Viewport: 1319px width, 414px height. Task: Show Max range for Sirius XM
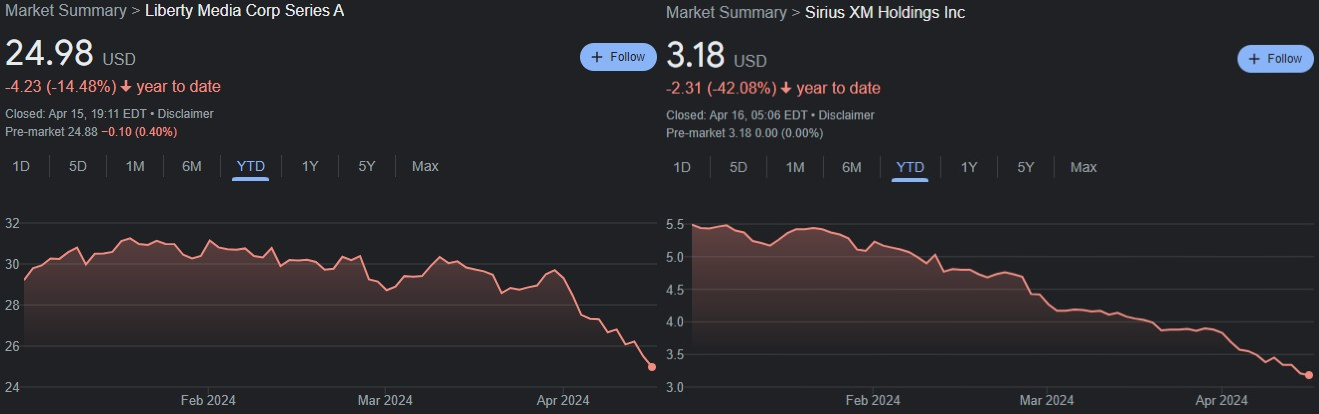pyautogui.click(x=1083, y=167)
